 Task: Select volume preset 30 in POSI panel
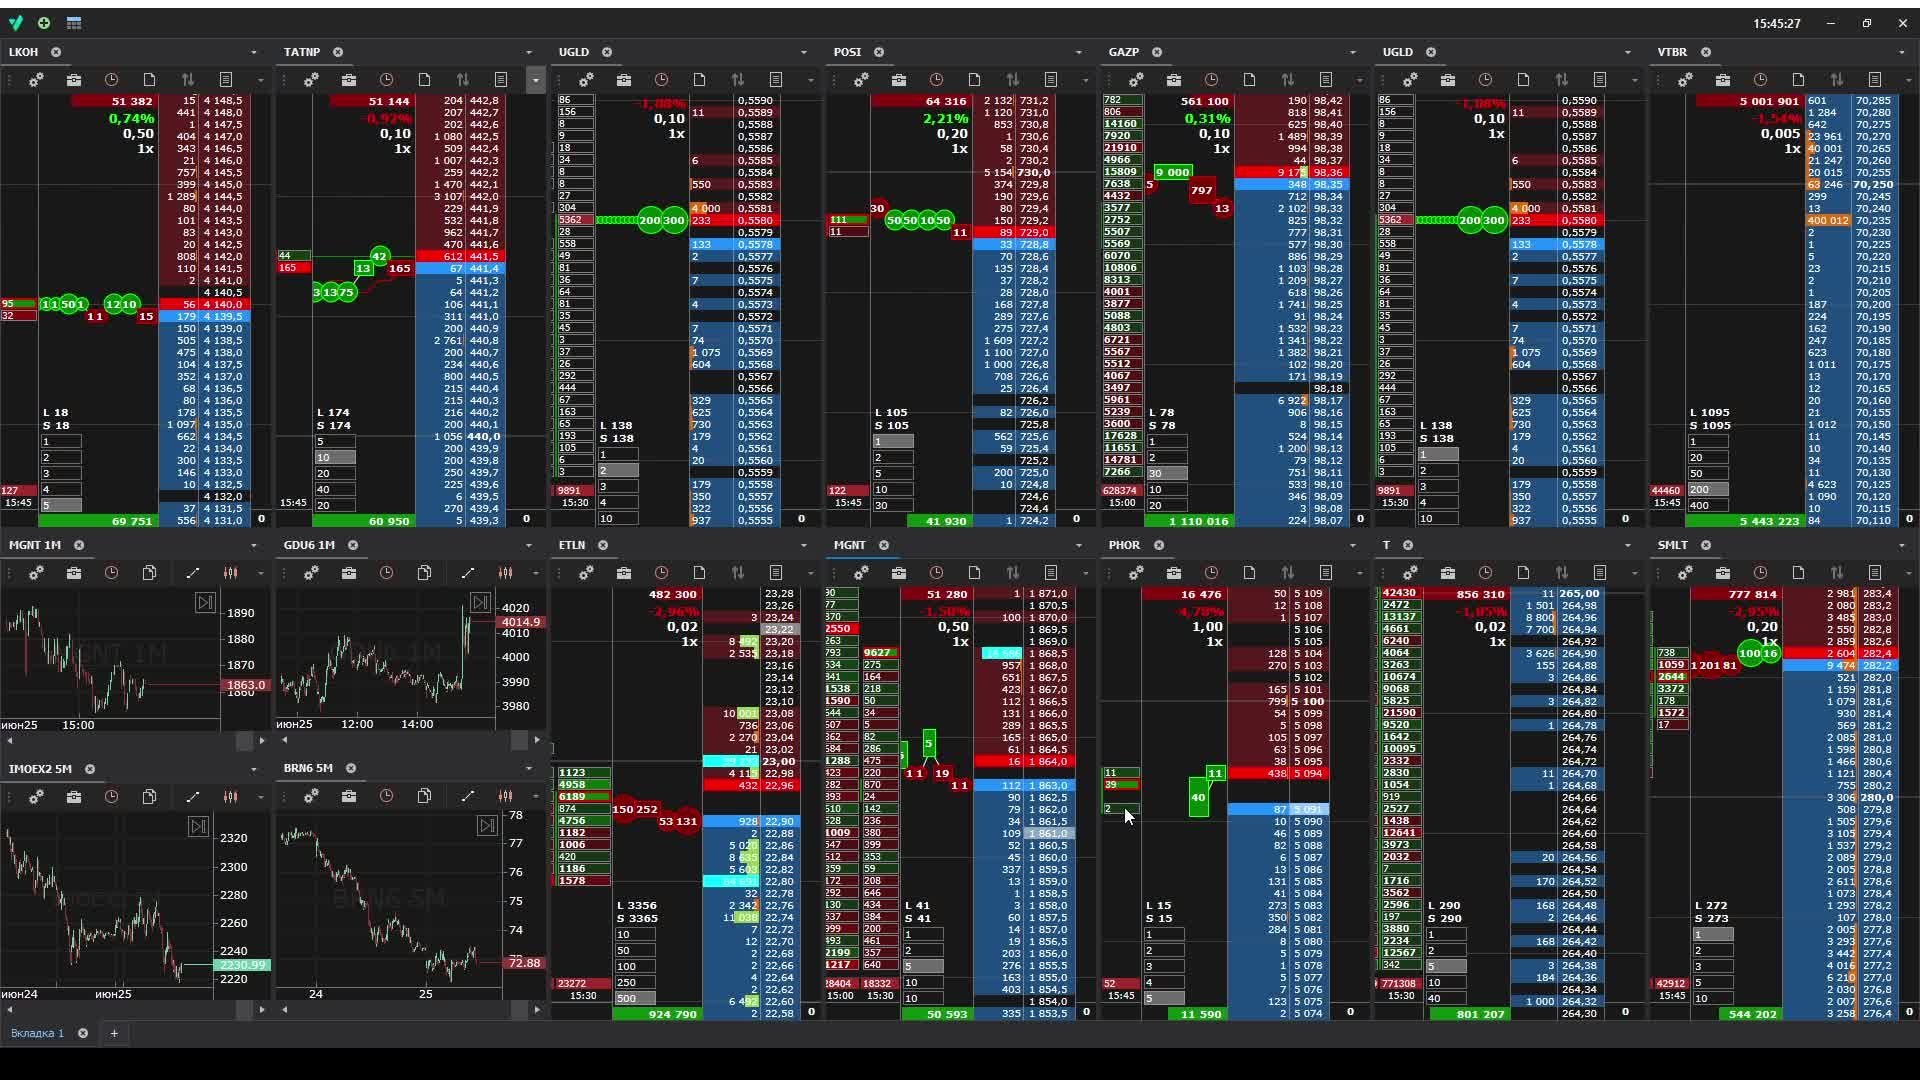point(893,506)
